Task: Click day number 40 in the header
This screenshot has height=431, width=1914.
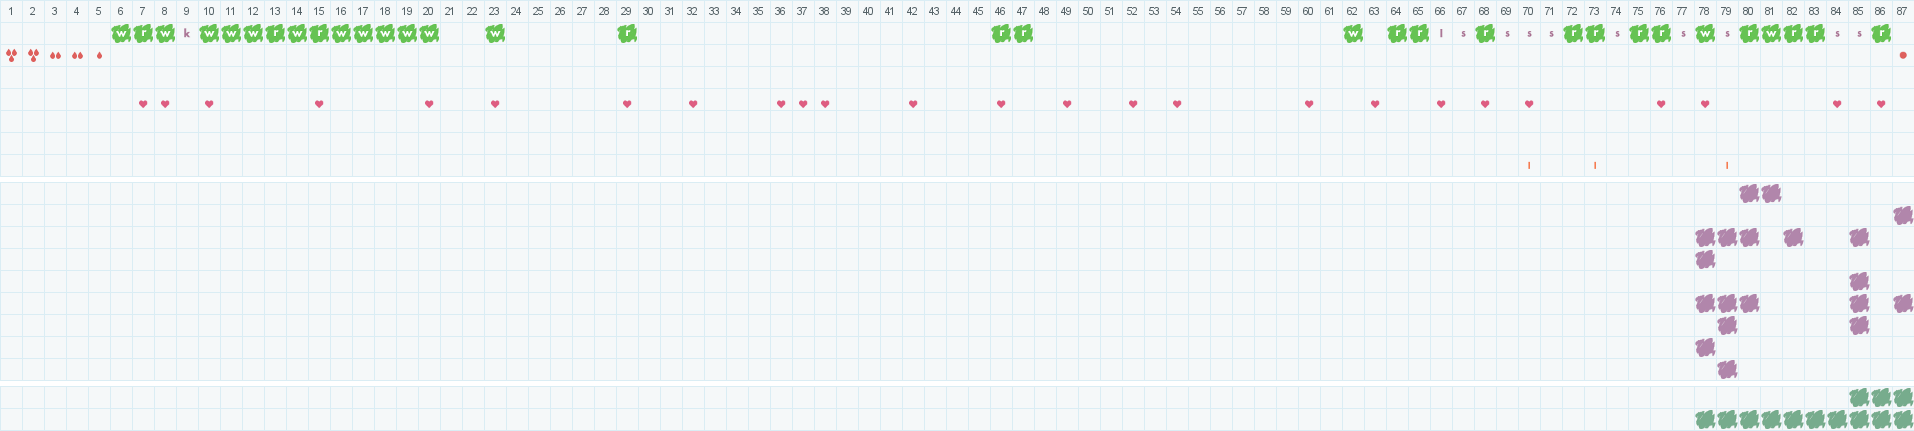Action: [868, 11]
